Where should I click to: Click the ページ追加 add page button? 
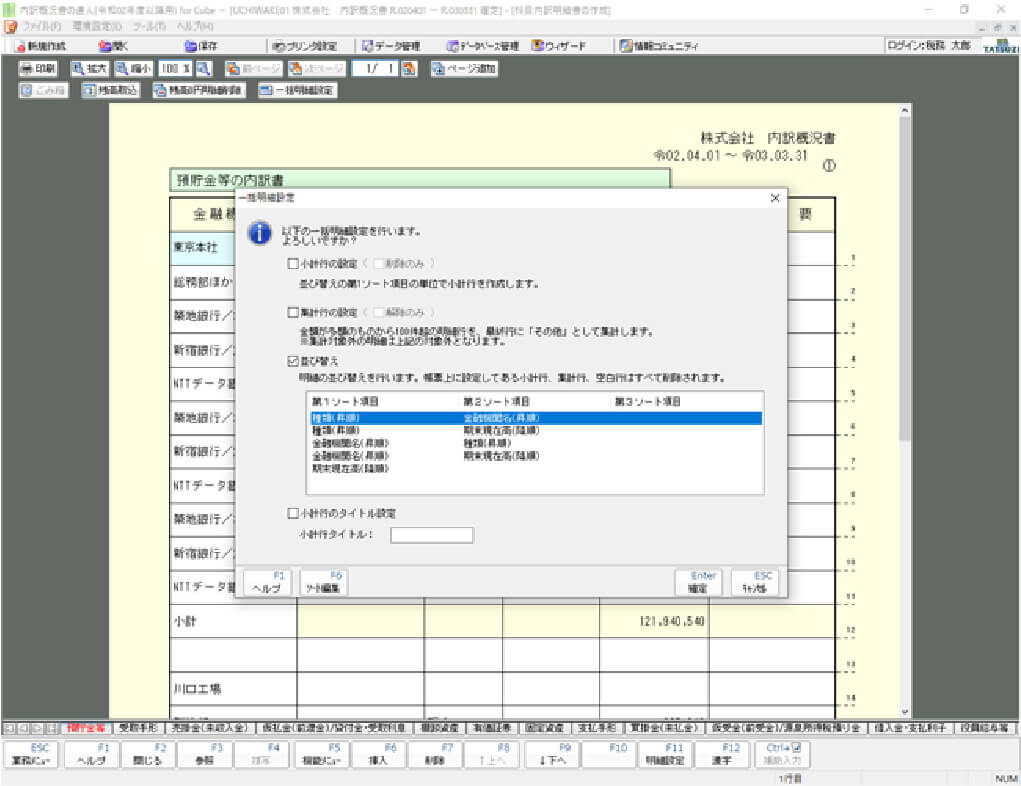pos(464,69)
